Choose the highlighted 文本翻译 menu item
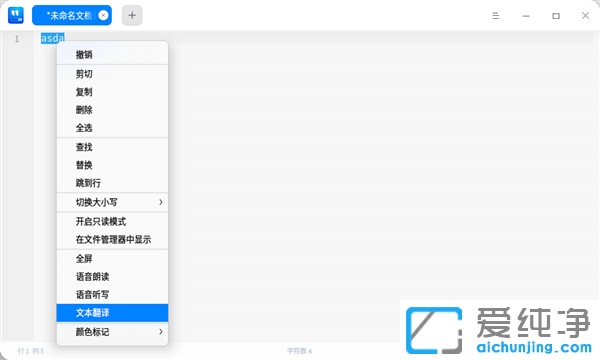 point(112,313)
